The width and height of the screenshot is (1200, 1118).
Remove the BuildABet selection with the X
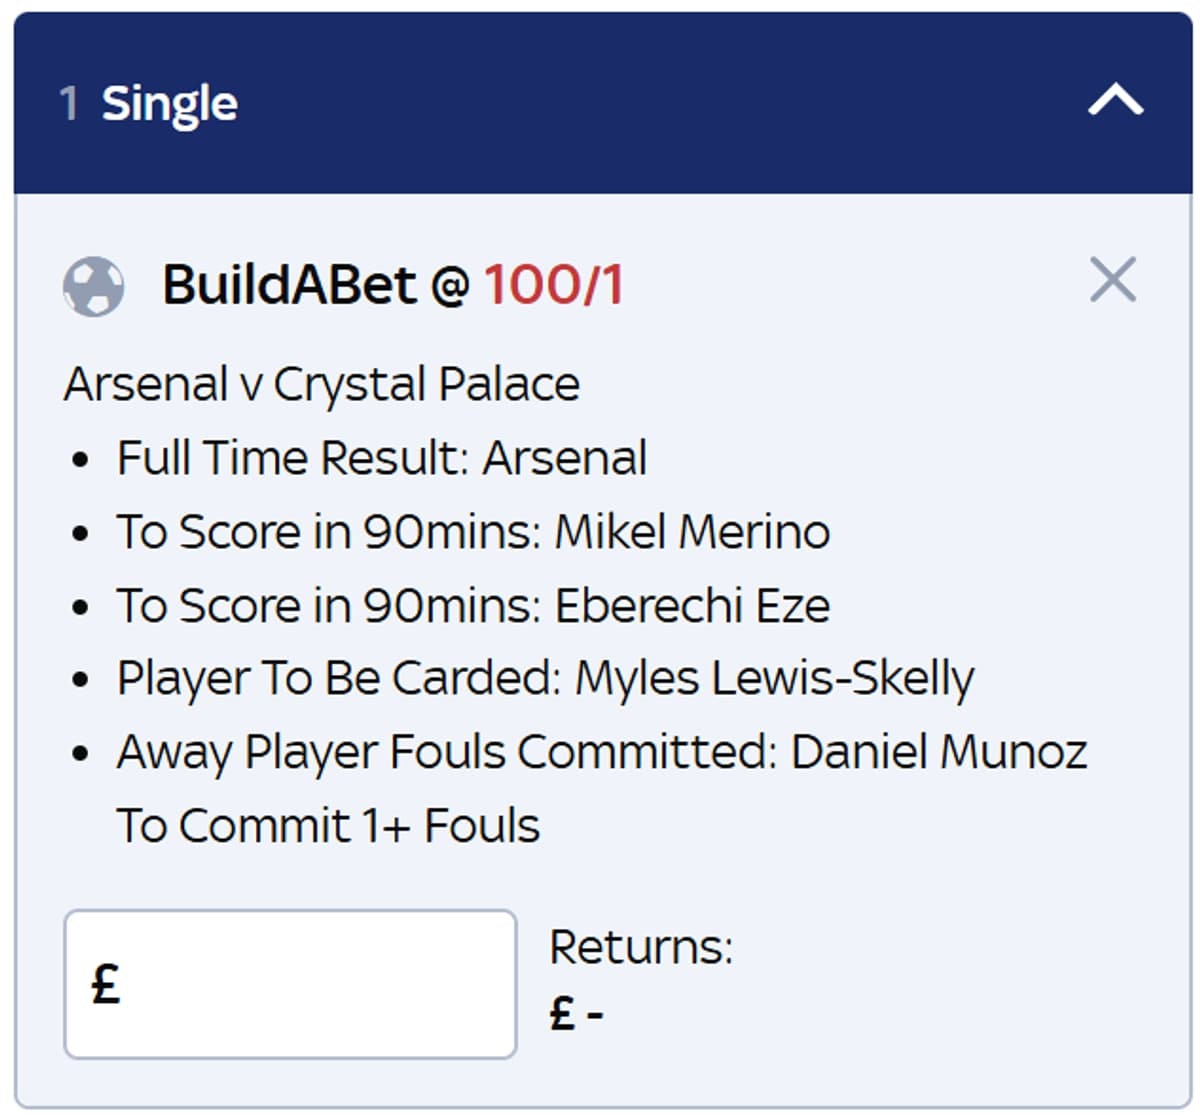pyautogui.click(x=1110, y=280)
